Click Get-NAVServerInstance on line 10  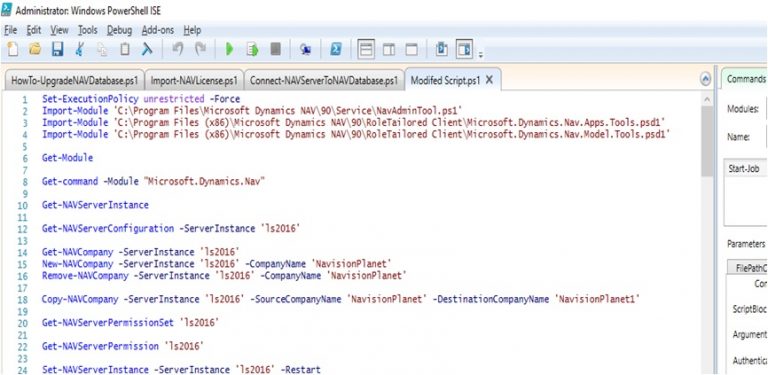click(x=95, y=205)
